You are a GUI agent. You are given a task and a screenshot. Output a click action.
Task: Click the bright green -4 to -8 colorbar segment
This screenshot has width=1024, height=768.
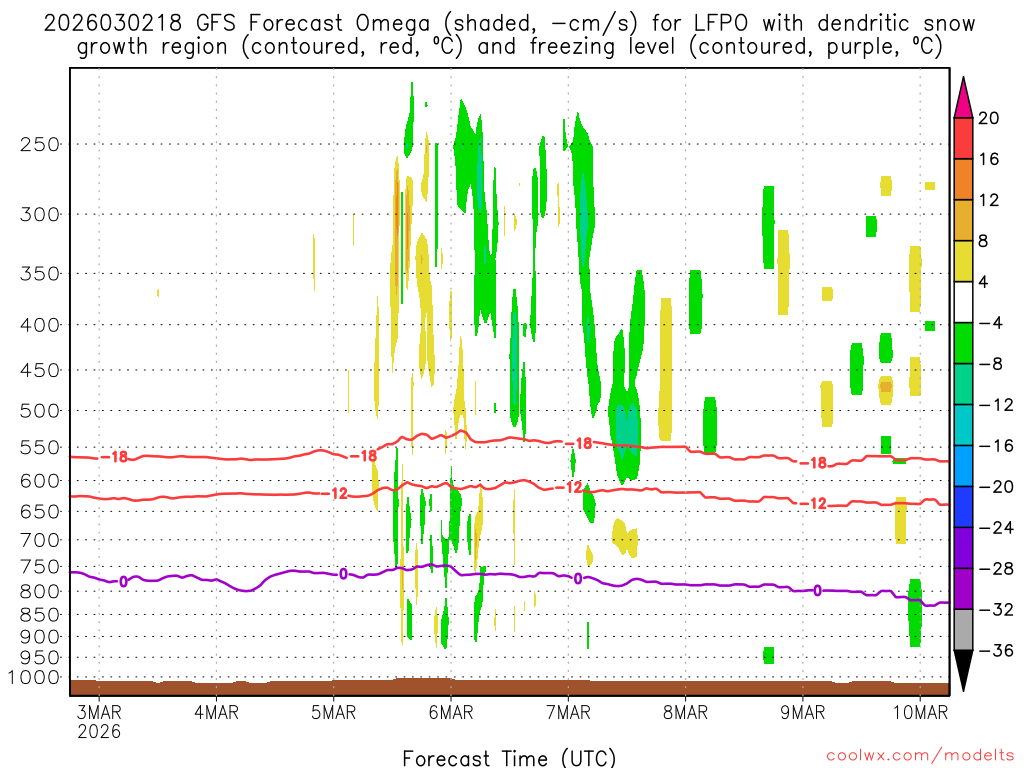coord(963,344)
